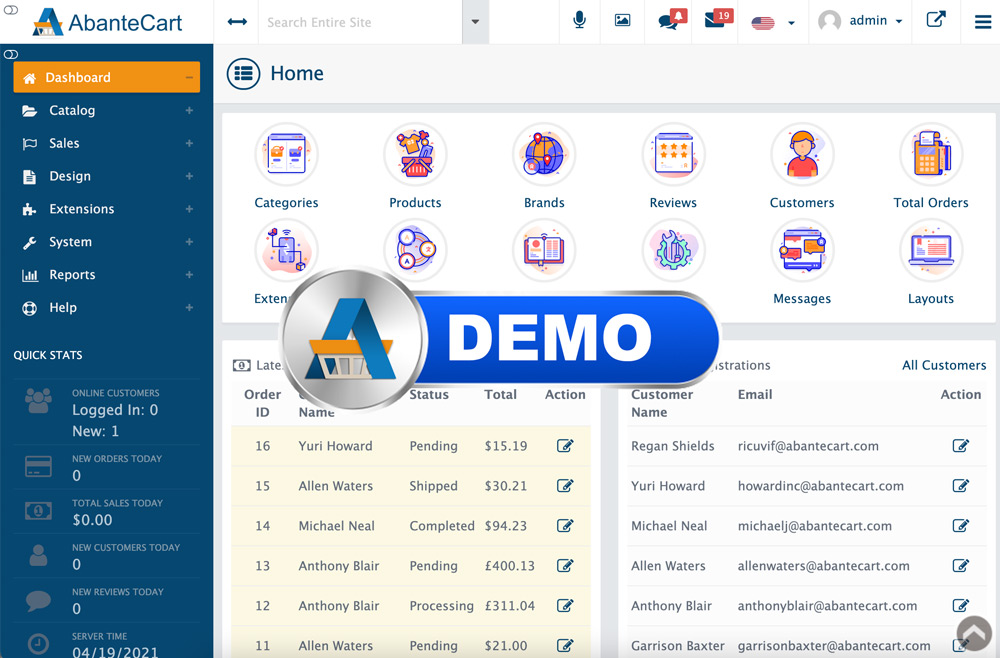Select Help in the sidebar
This screenshot has width=1000, height=658.
pyautogui.click(x=107, y=308)
